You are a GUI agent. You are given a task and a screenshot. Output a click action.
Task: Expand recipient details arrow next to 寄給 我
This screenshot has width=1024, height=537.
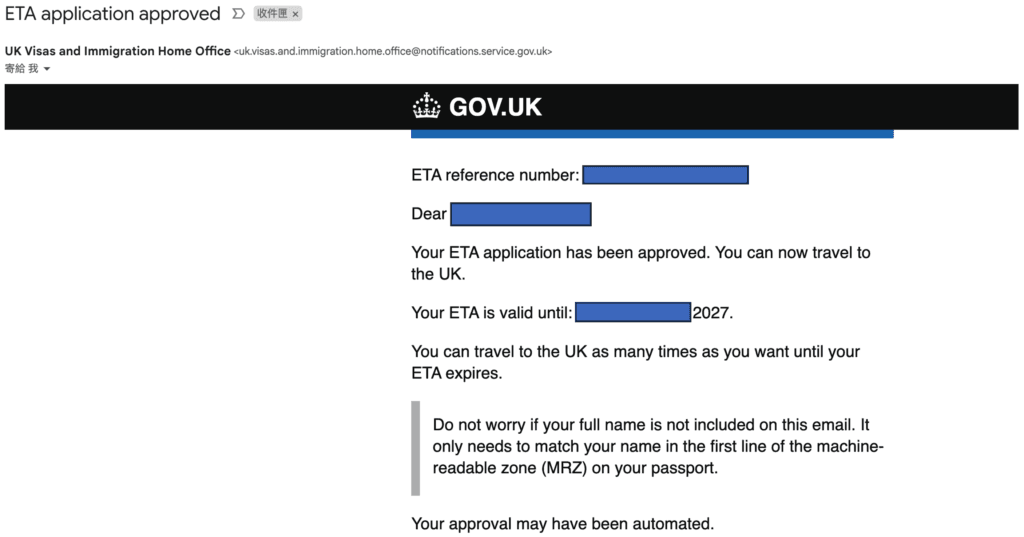click(x=46, y=69)
